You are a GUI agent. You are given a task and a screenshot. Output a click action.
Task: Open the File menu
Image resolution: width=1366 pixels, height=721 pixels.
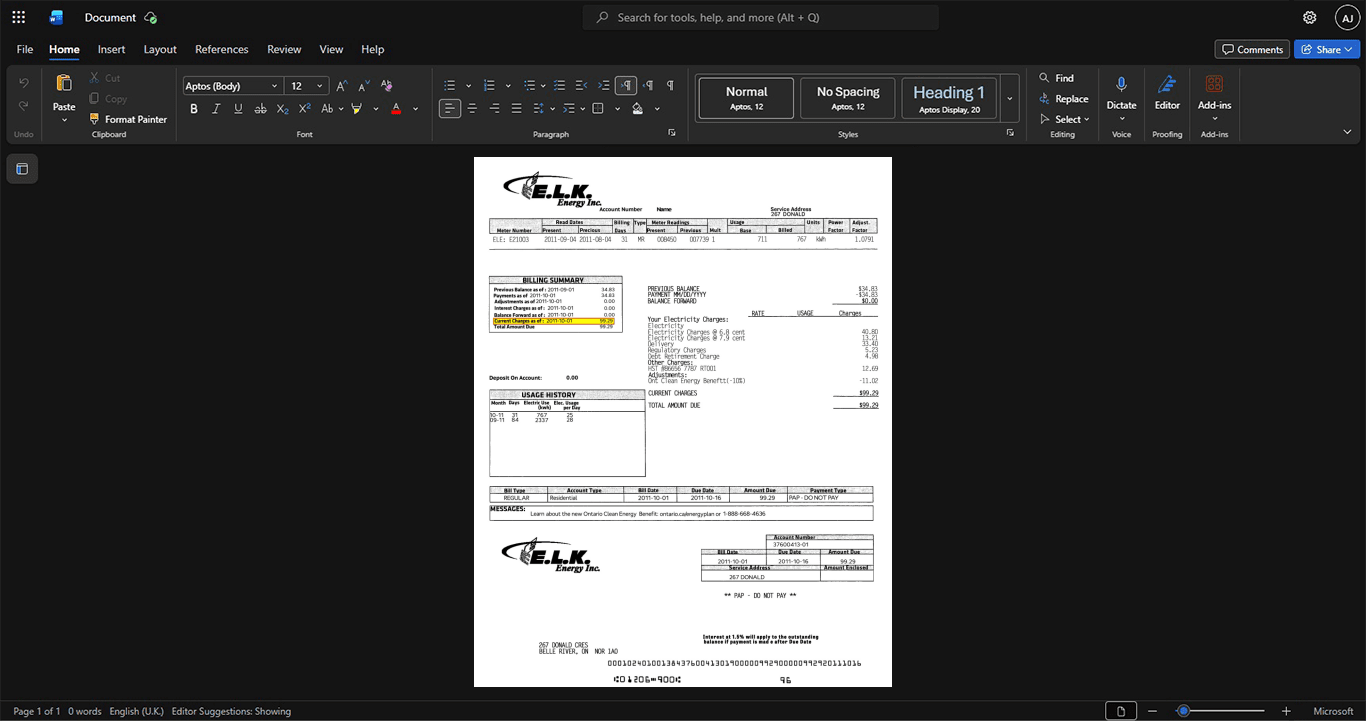tap(25, 49)
